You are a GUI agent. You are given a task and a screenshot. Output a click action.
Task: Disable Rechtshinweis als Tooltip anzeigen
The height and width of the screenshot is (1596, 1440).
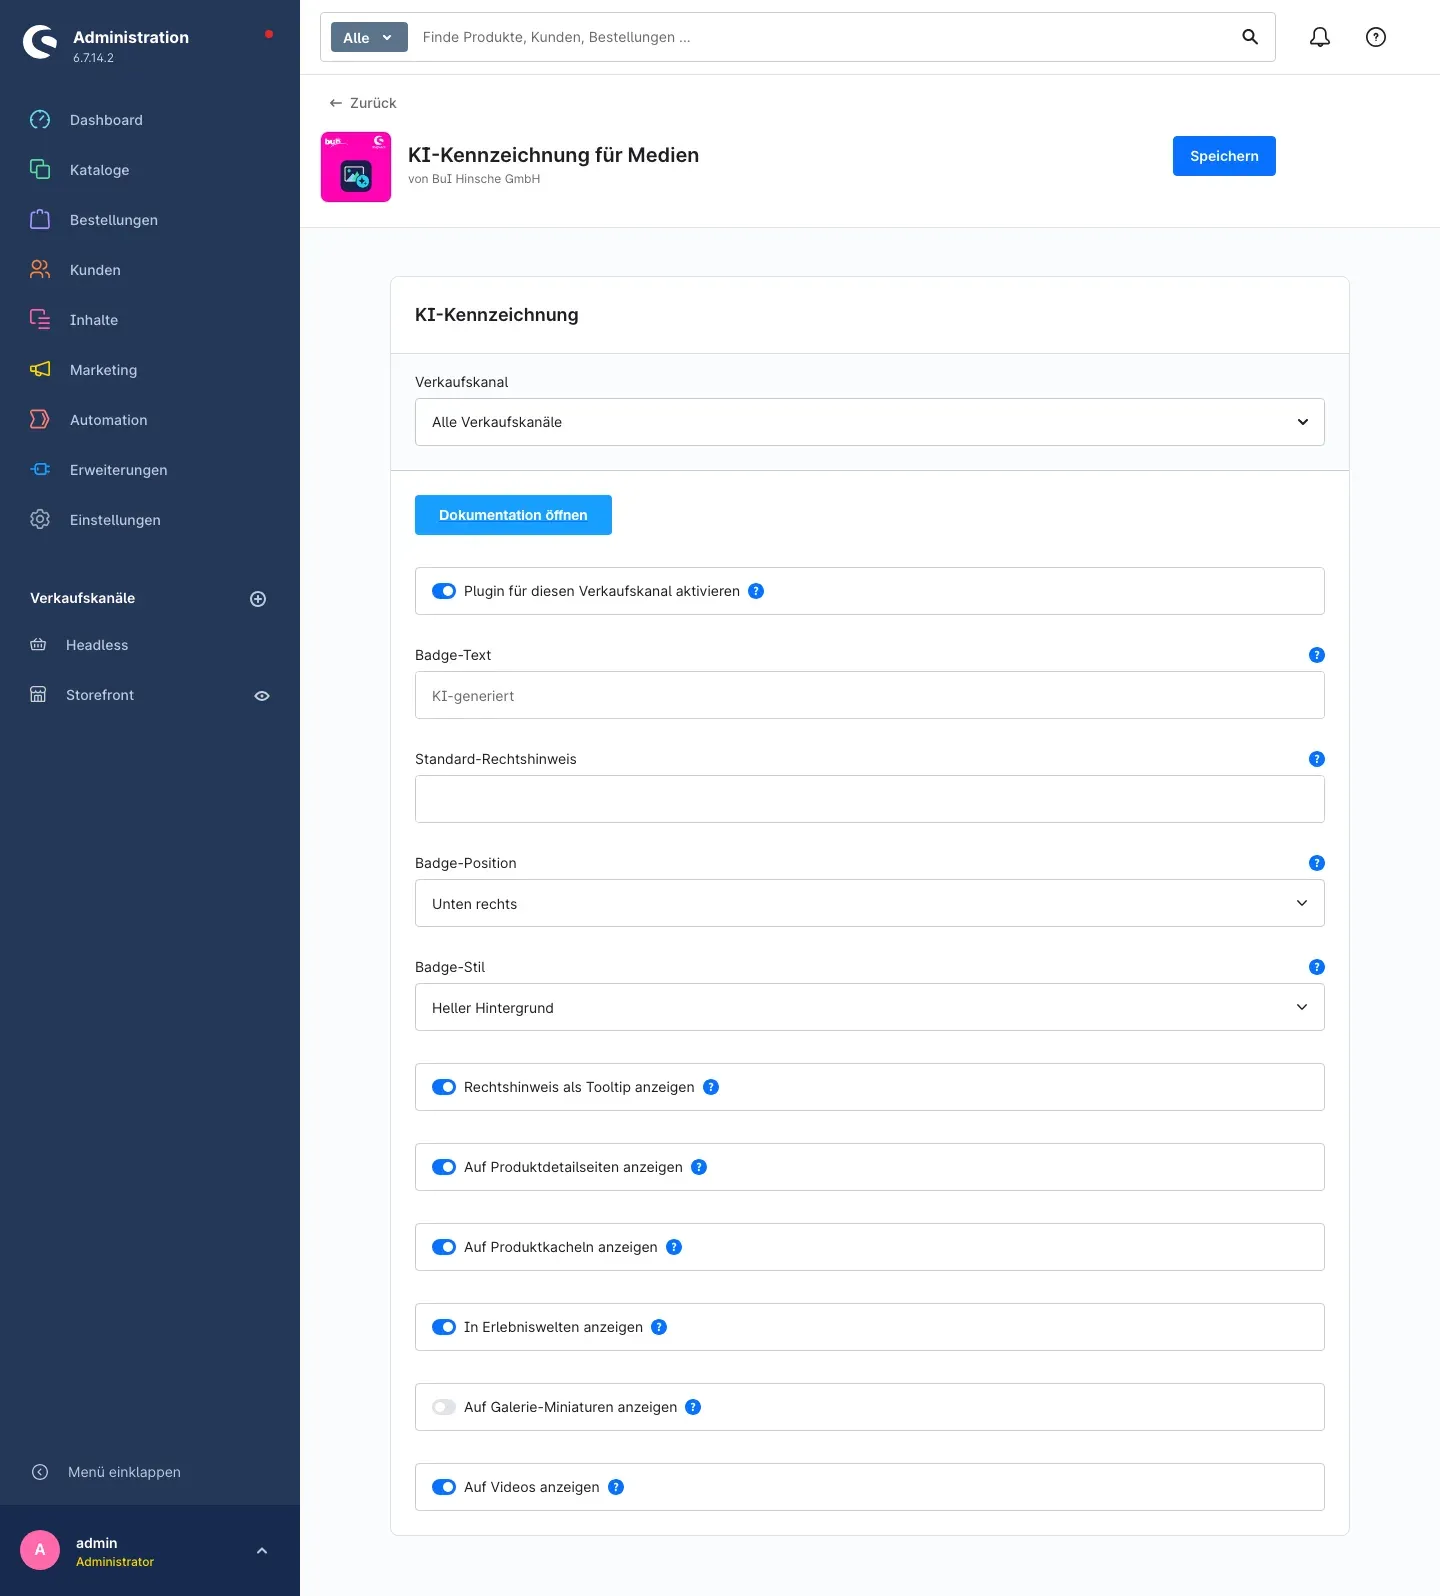click(444, 1087)
